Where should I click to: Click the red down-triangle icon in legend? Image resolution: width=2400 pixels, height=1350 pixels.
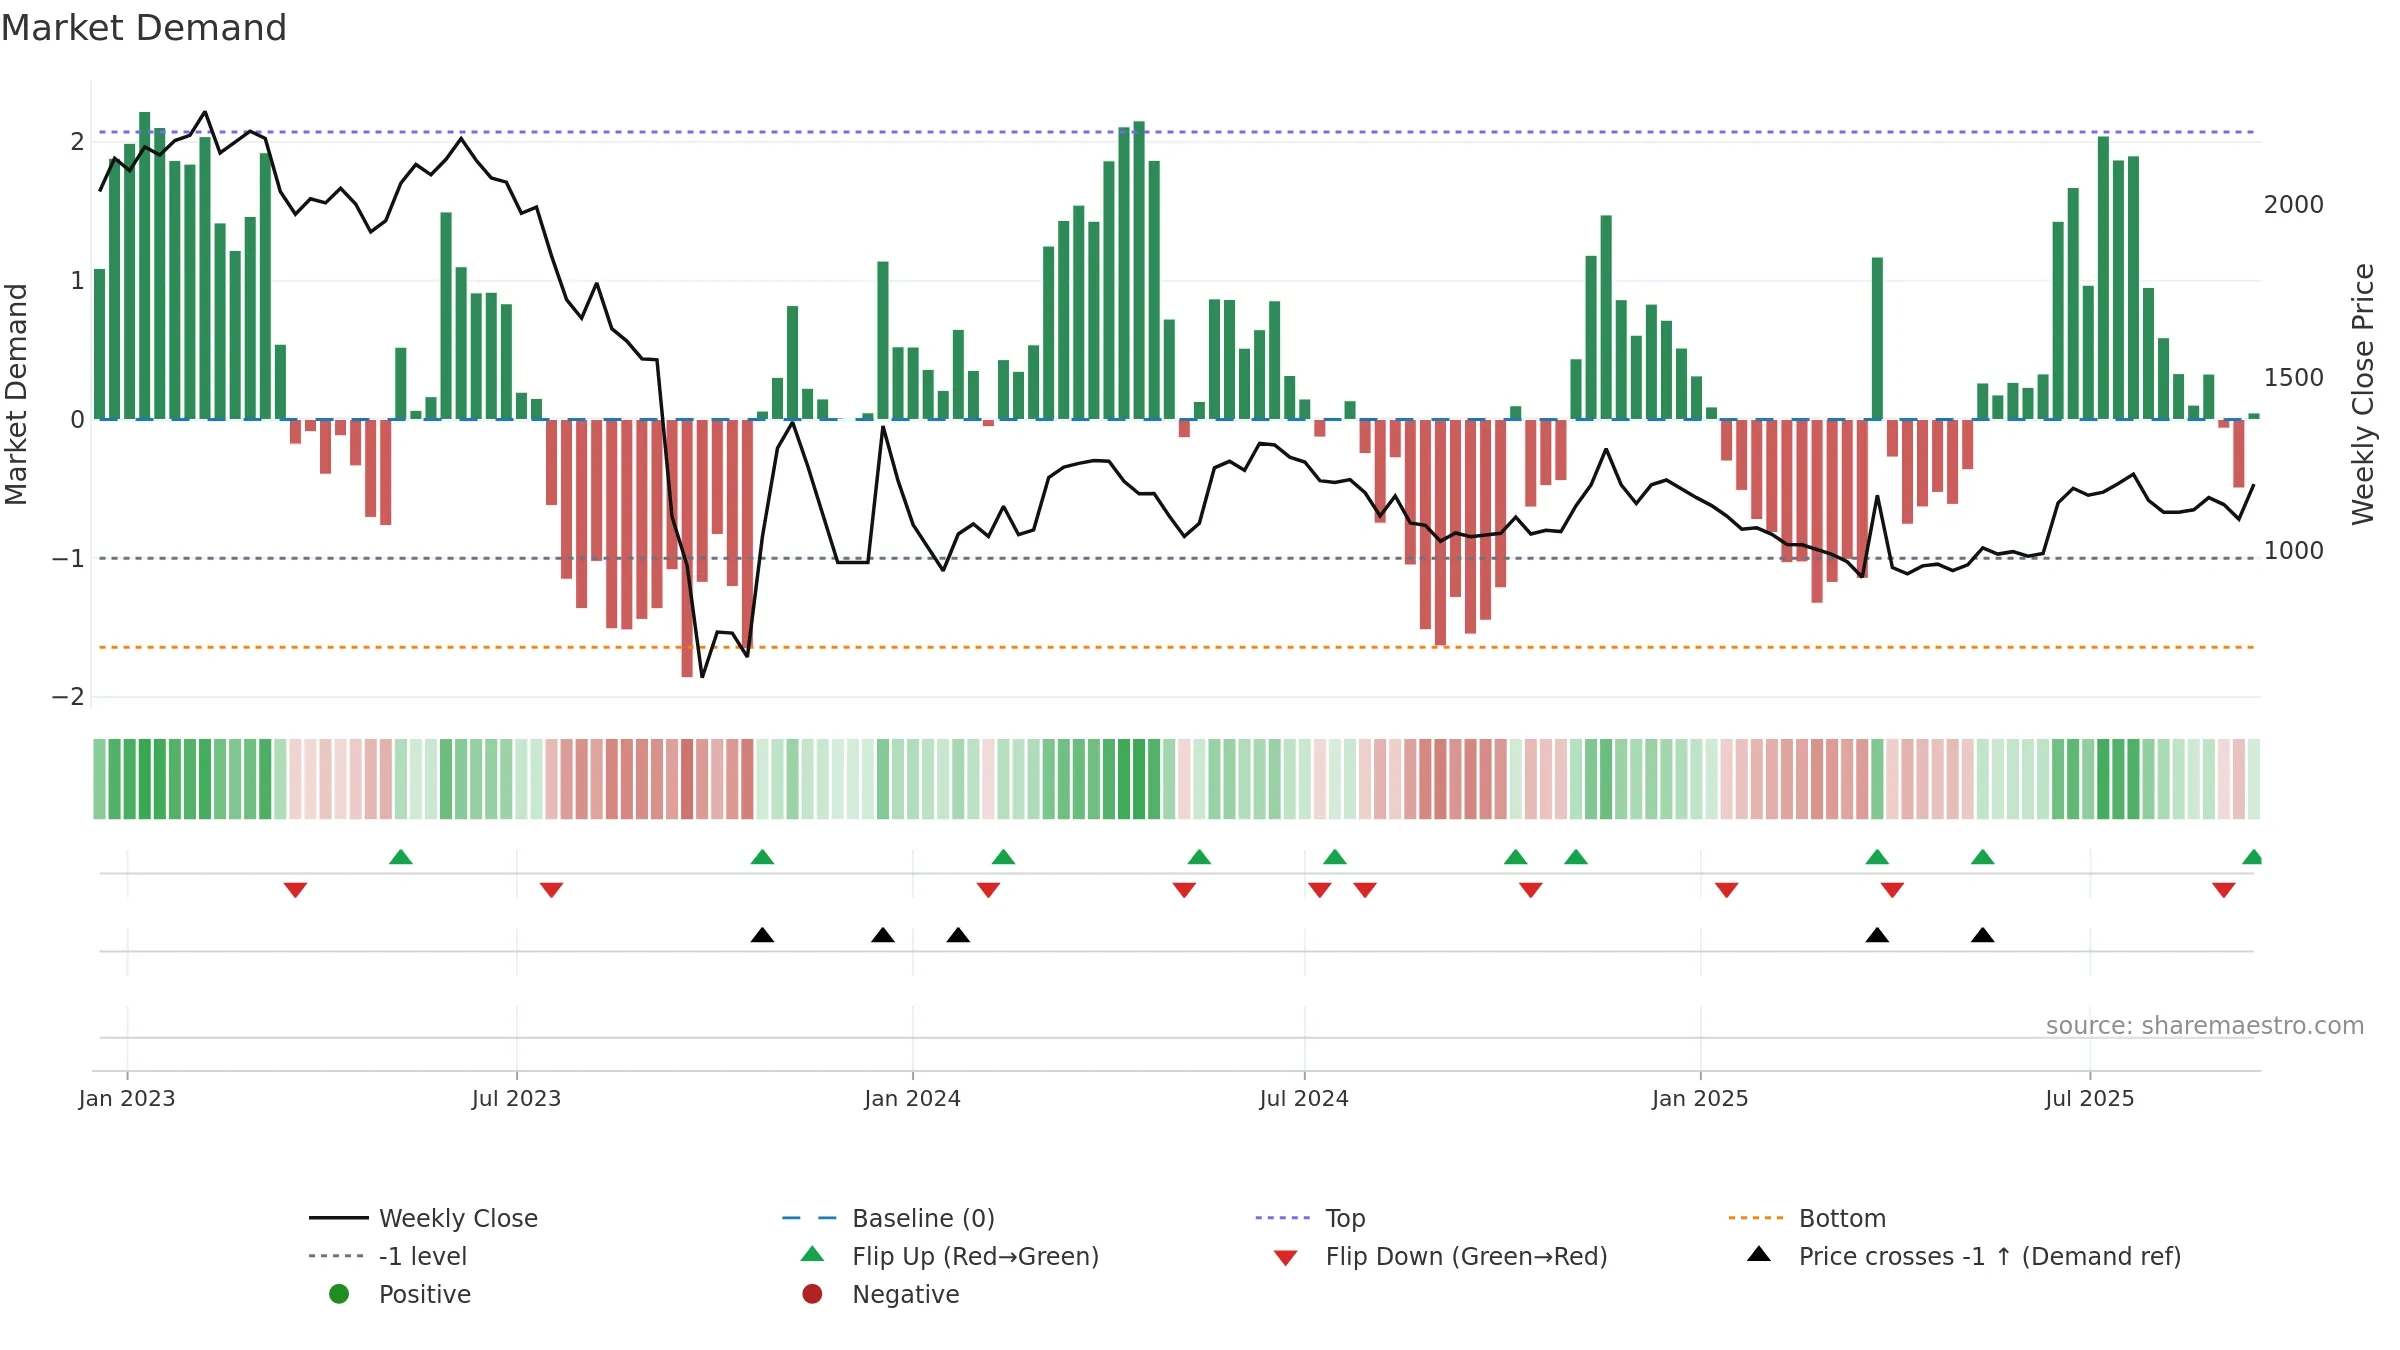point(1286,1258)
